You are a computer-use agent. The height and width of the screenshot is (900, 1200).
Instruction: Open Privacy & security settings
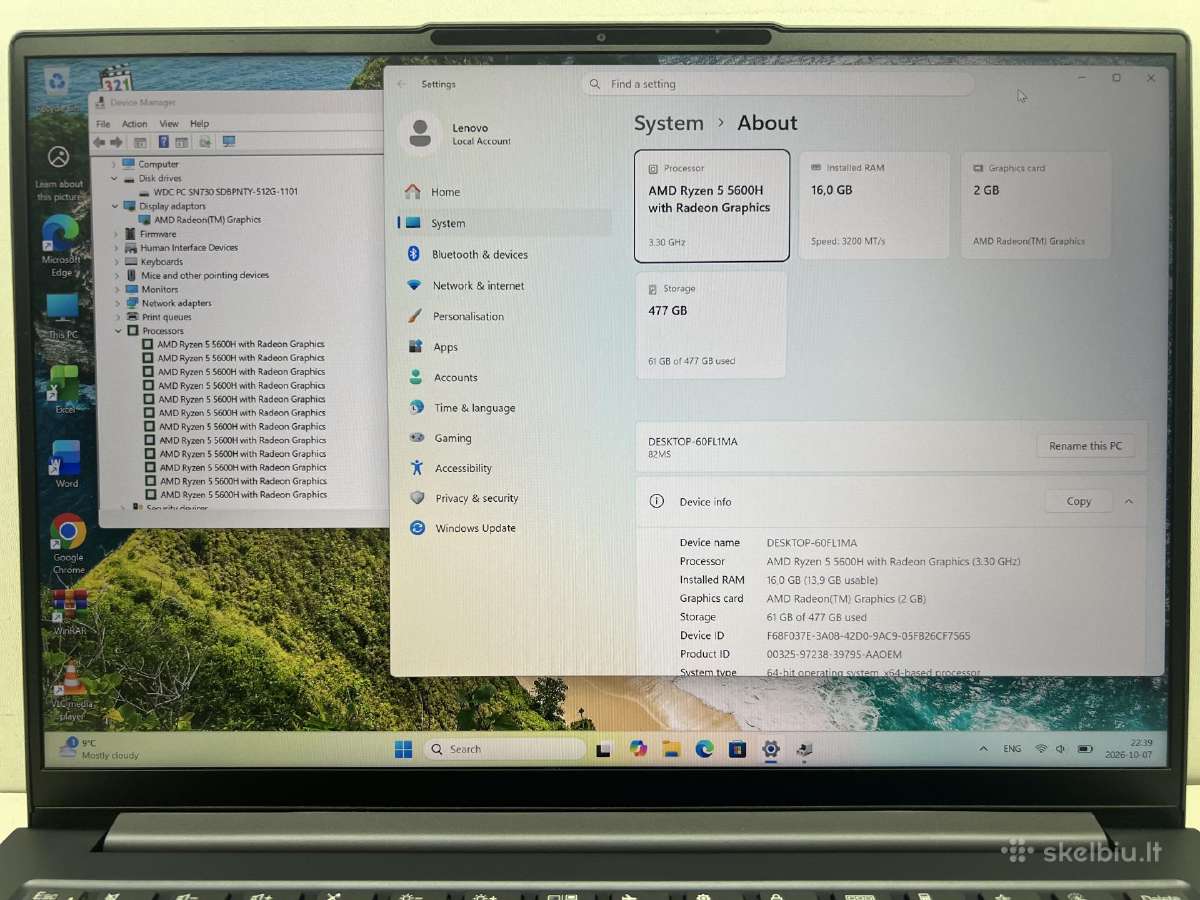click(x=465, y=498)
